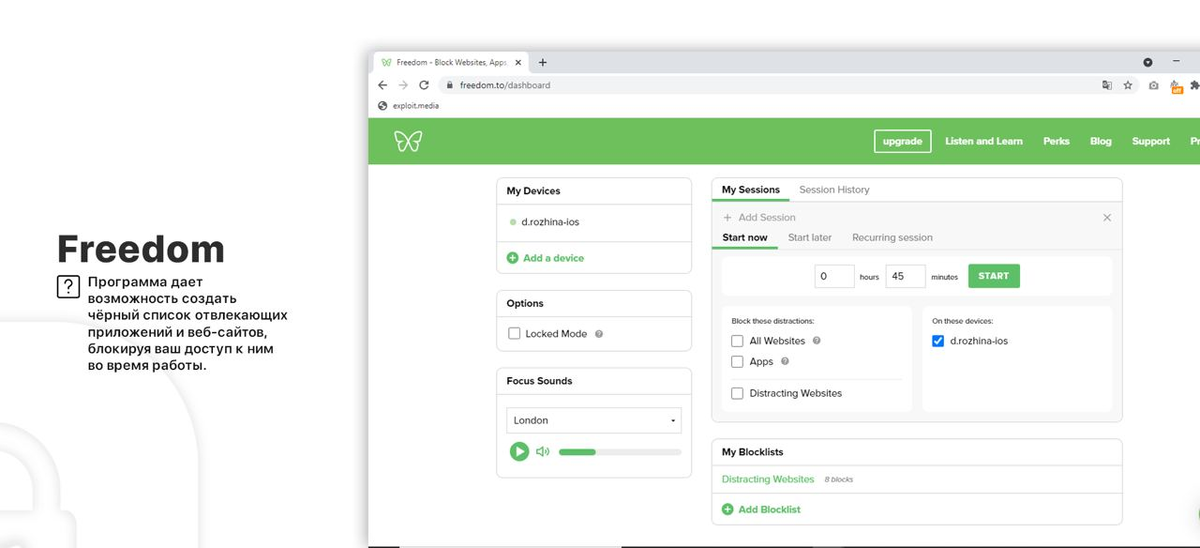This screenshot has height=548, width=1200.
Task: Click the hours input field
Action: (x=834, y=276)
